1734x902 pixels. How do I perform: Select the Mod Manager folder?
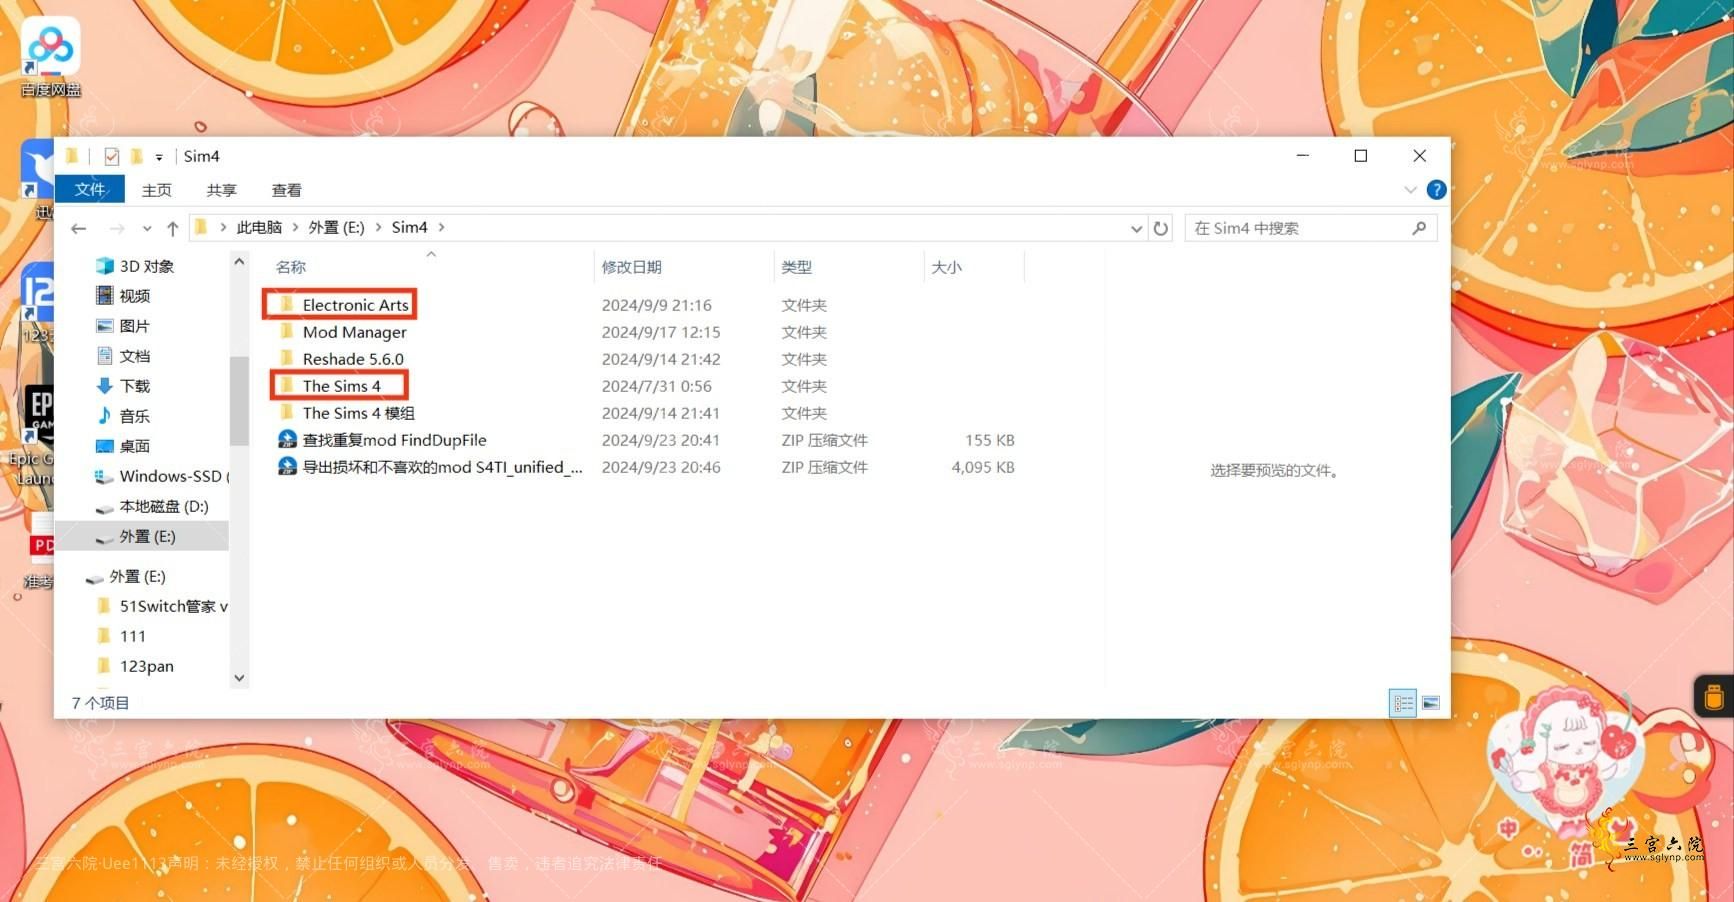[355, 332]
